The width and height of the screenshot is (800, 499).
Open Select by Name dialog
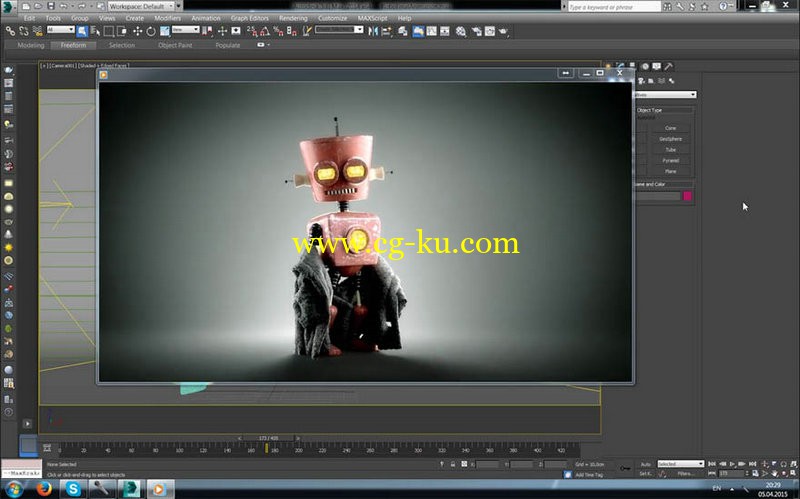coord(95,31)
